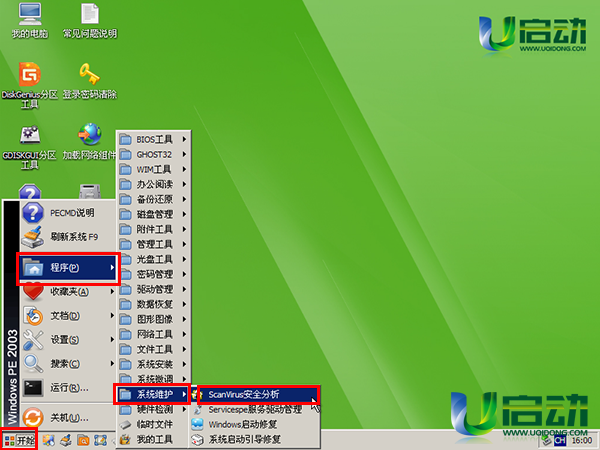Select the 系统安装 menu folder
Viewport: 600px width, 450px height.
coord(153,364)
